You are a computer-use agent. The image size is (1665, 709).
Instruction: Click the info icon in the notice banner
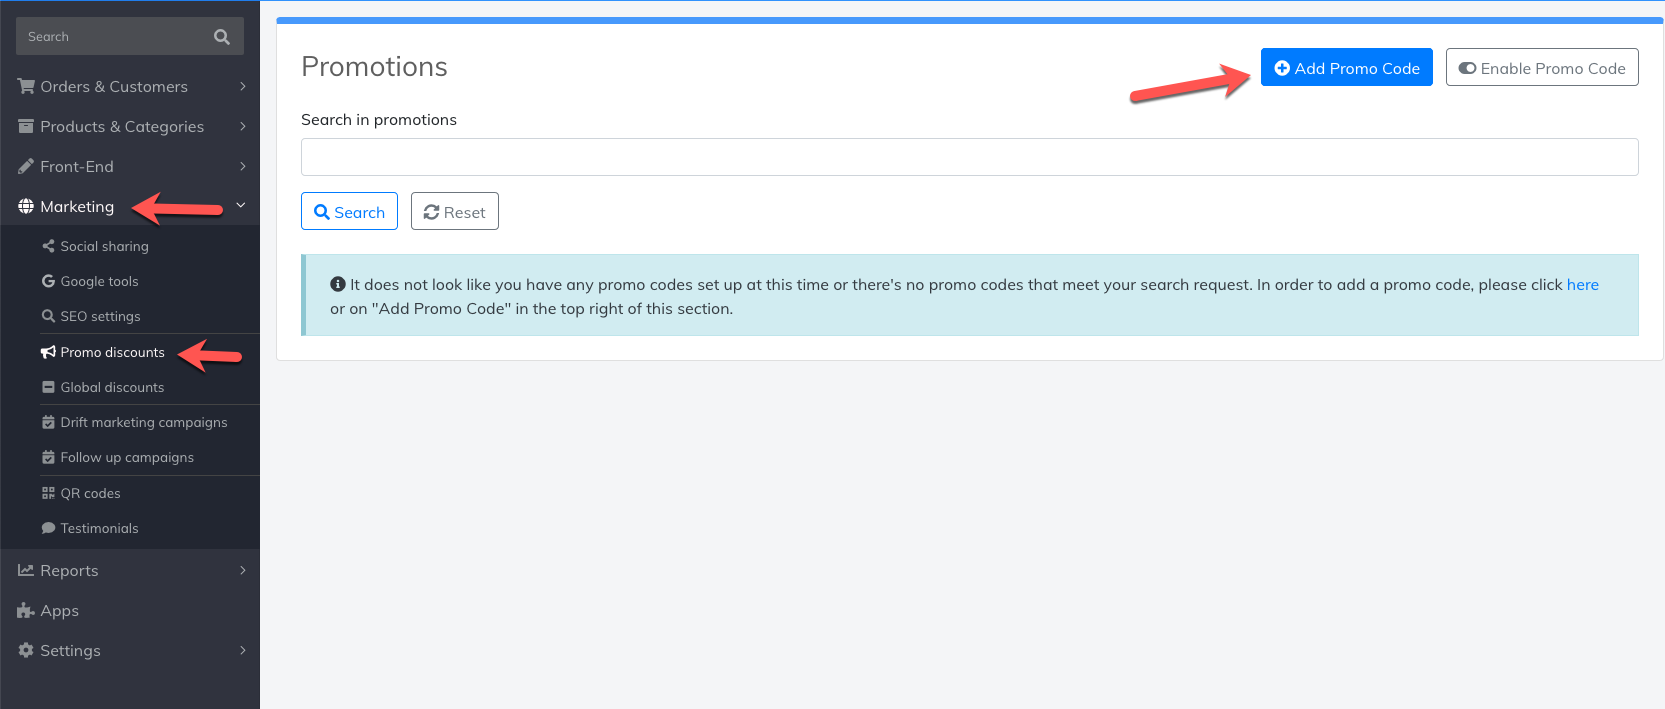pos(338,284)
